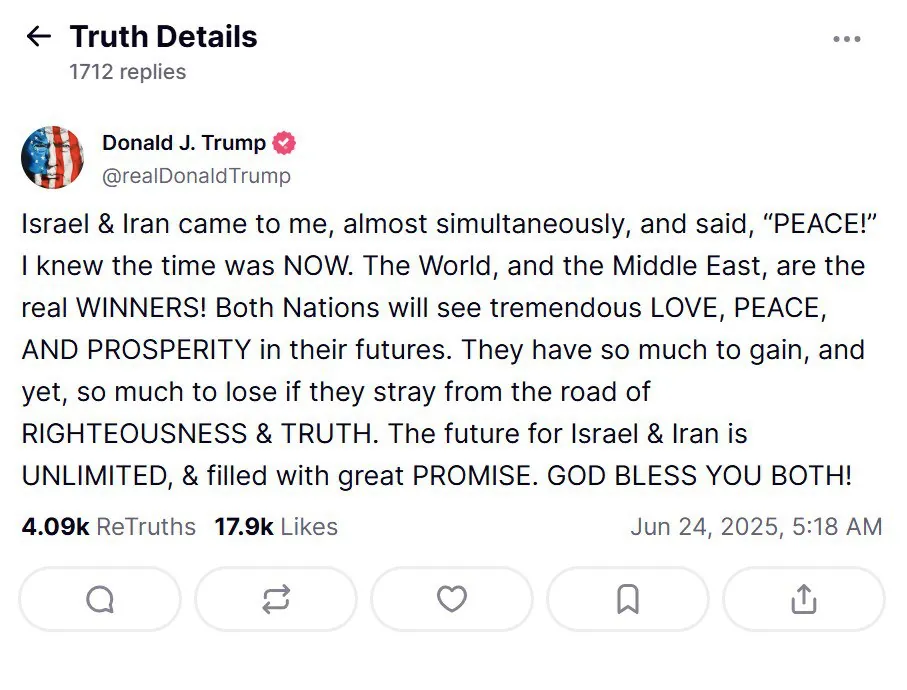View the 1712 replies thread
This screenshot has height=690, width=907.
coord(126,71)
